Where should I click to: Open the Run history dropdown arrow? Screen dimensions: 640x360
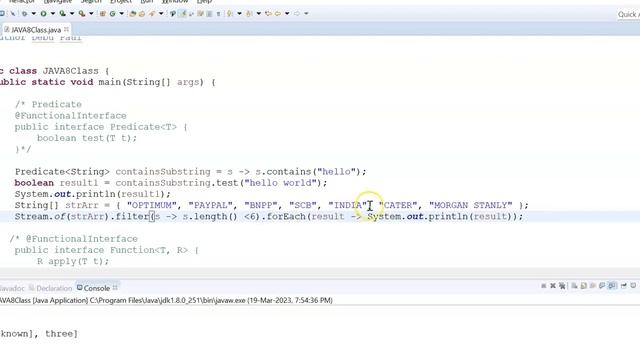53,13
